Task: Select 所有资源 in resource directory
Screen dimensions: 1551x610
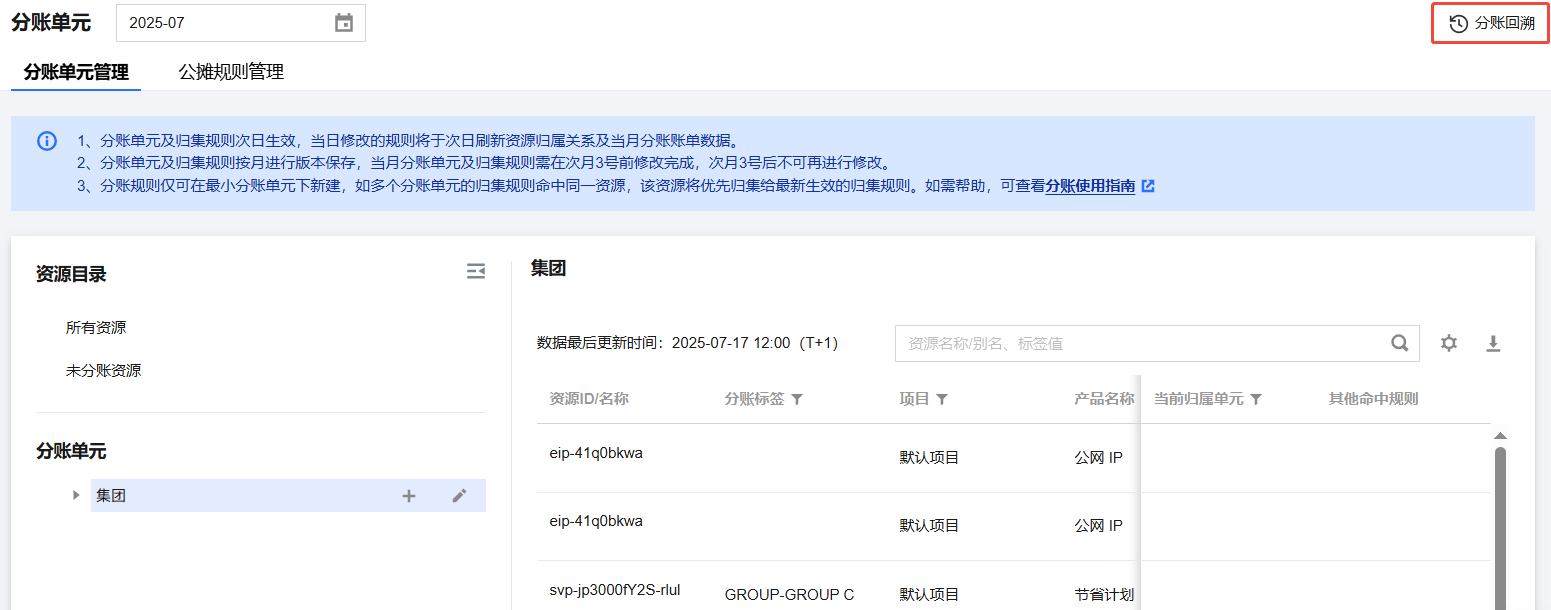Action: click(x=96, y=328)
